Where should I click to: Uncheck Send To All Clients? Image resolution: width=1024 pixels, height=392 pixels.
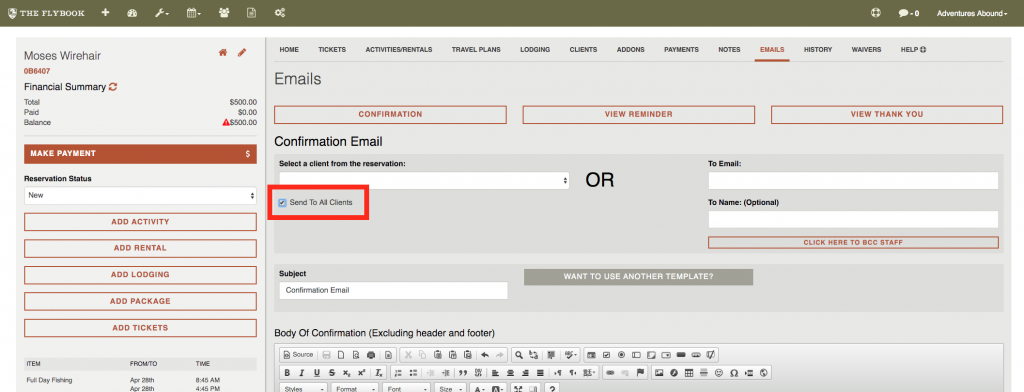(x=282, y=203)
